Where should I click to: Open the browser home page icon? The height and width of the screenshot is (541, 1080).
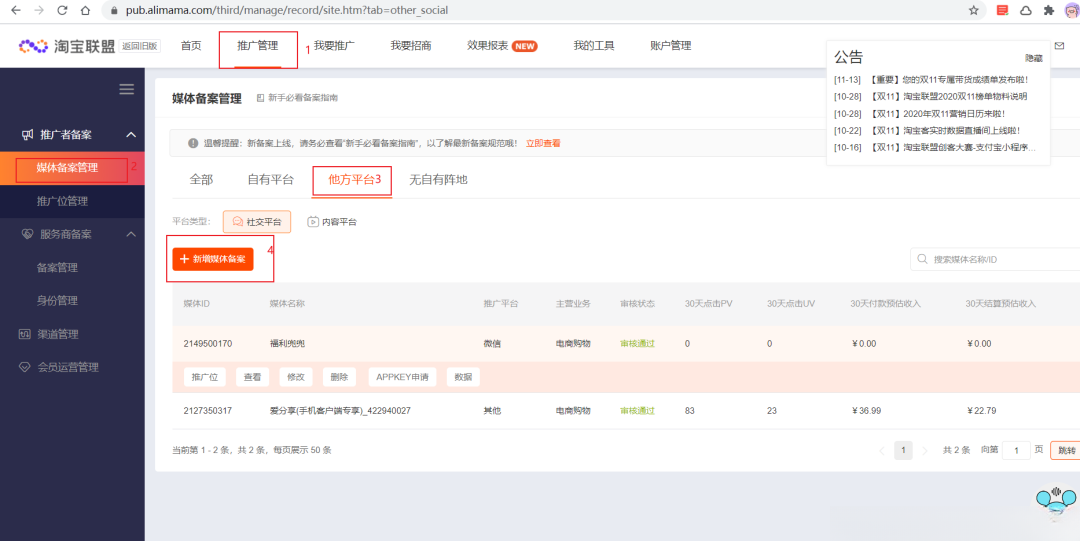pos(85,10)
